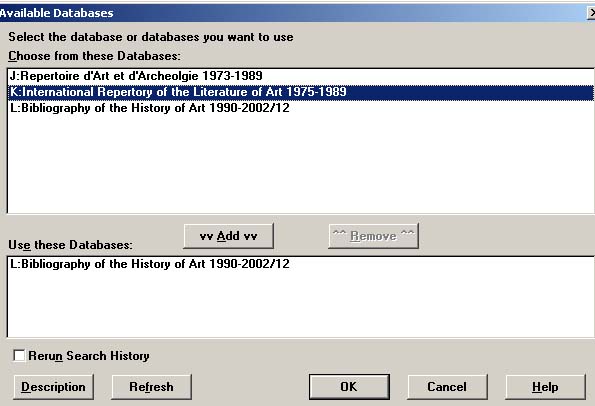595x406 pixels.
Task: Refresh the available databases list
Action: coord(151,387)
